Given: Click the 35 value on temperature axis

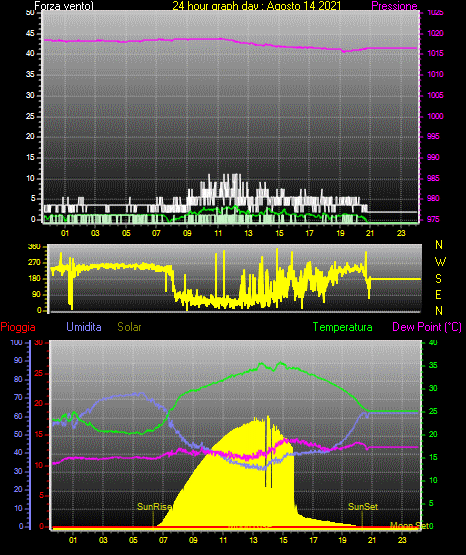Looking at the screenshot, I should (433, 365).
